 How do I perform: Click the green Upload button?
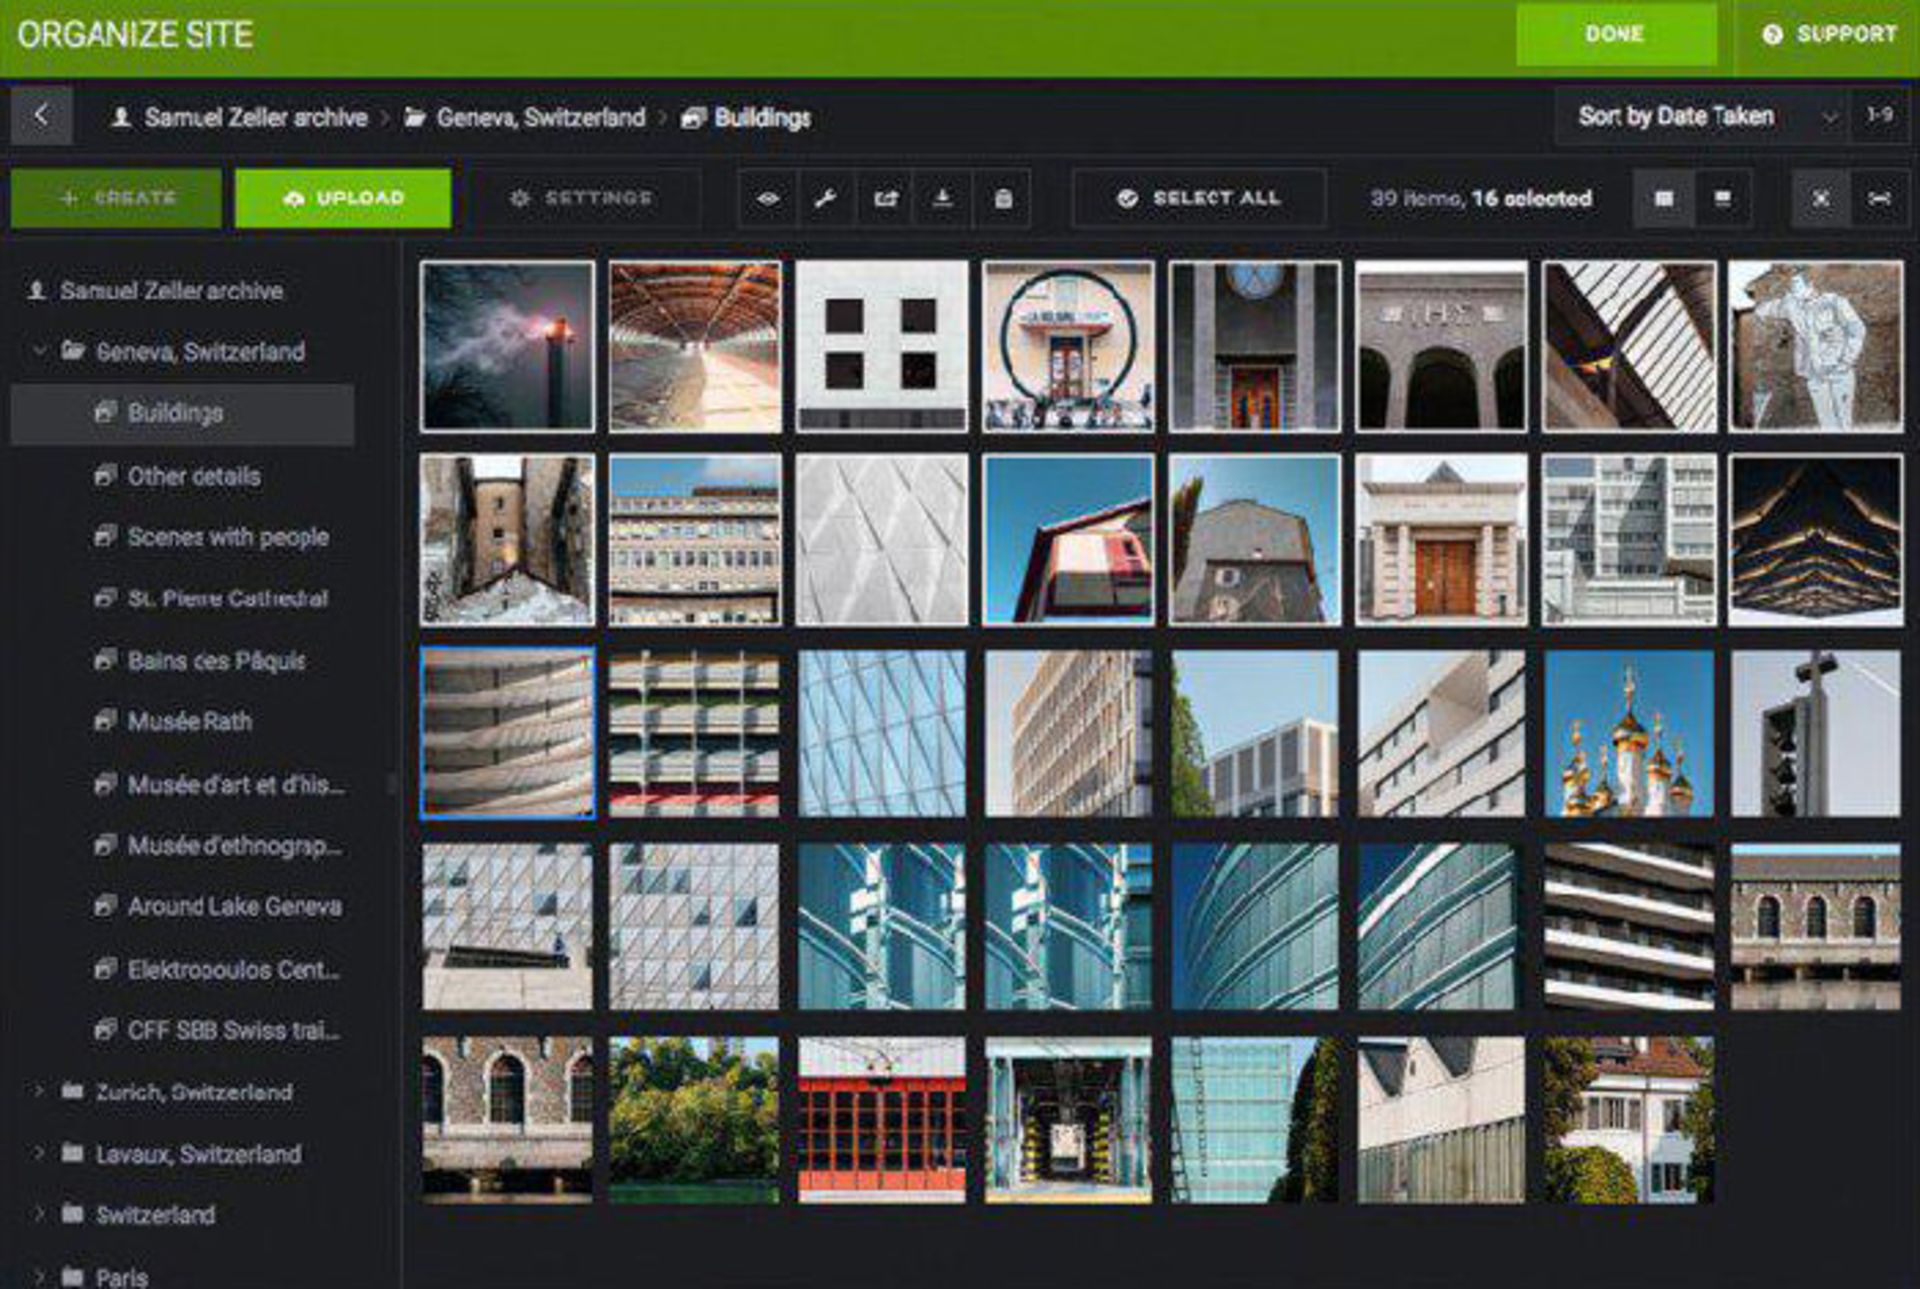pyautogui.click(x=343, y=199)
